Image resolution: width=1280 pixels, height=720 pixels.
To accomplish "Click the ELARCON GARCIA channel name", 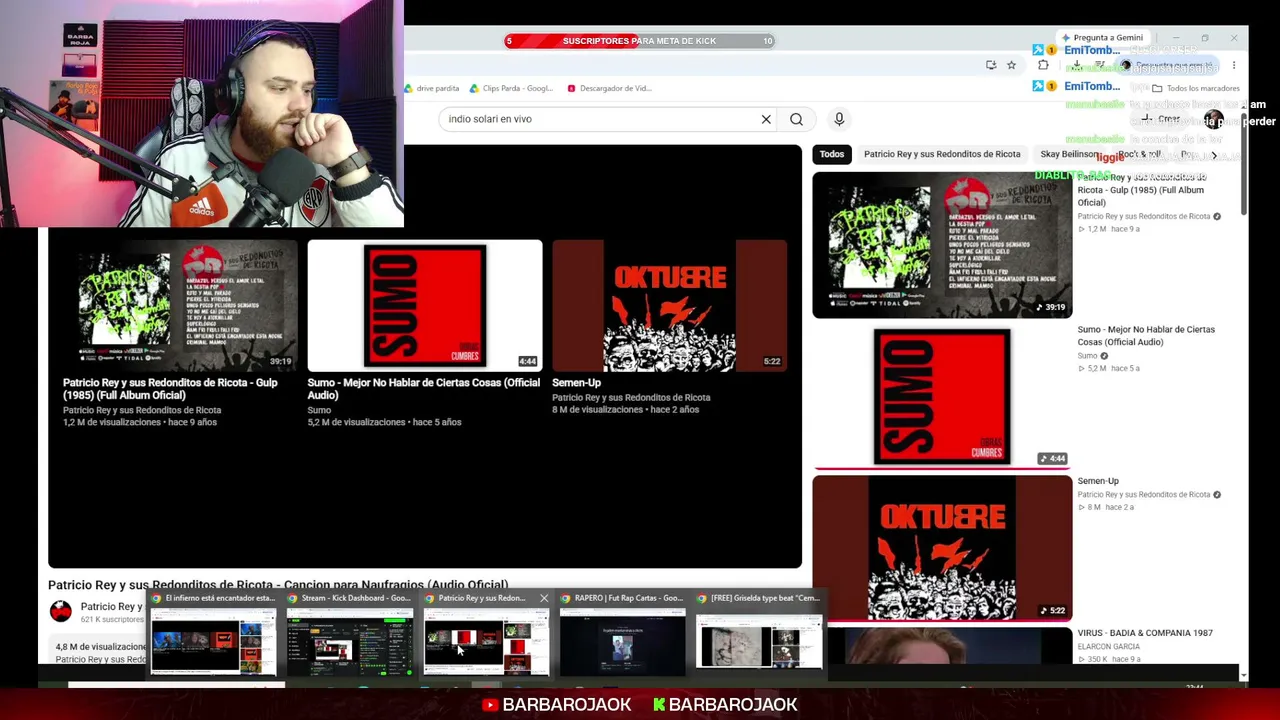I will coord(1107,646).
